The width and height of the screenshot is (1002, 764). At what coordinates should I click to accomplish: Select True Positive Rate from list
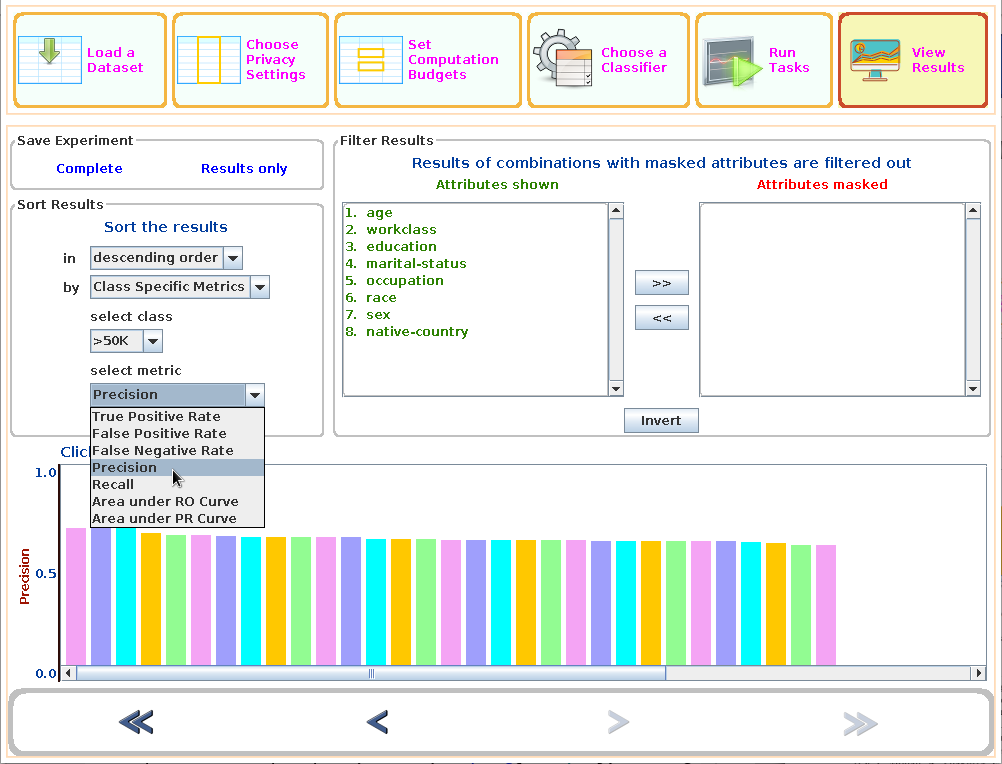pos(156,417)
